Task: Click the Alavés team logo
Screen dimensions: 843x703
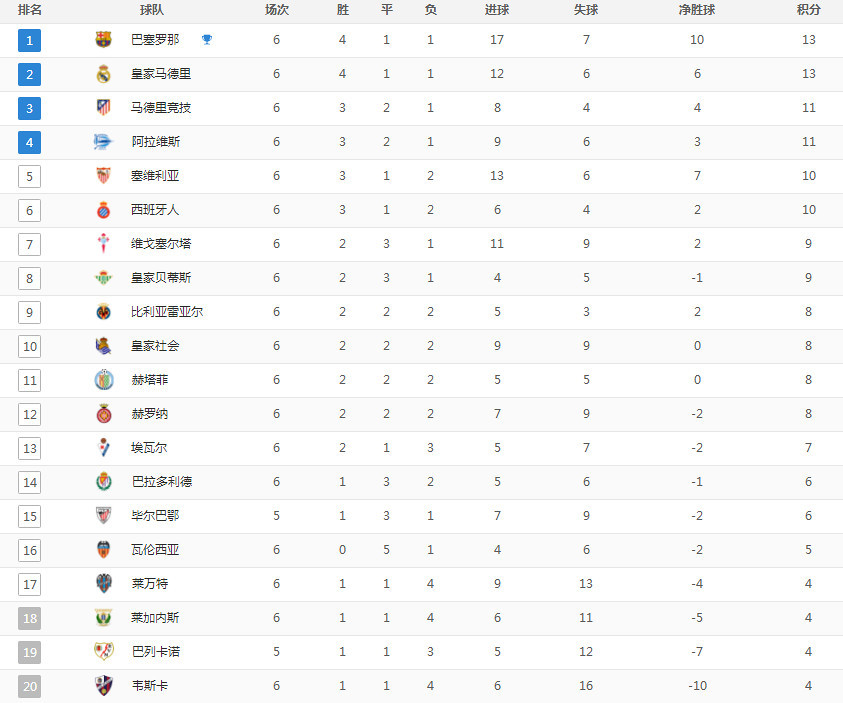Action: click(x=103, y=141)
